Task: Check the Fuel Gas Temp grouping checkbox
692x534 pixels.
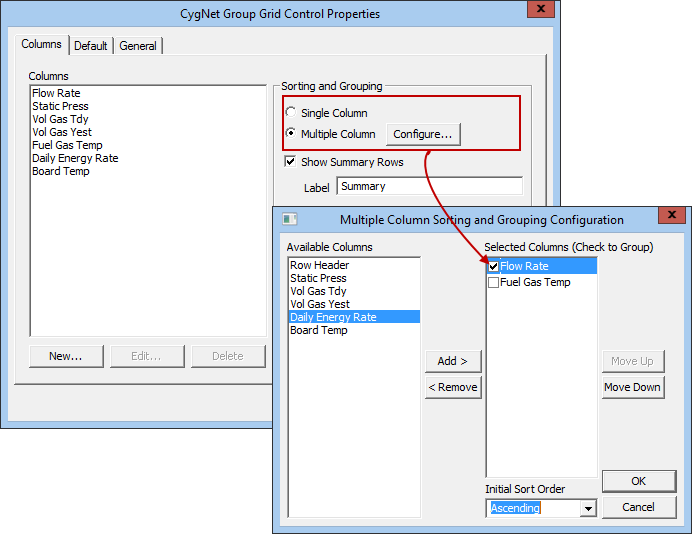Action: [493, 282]
